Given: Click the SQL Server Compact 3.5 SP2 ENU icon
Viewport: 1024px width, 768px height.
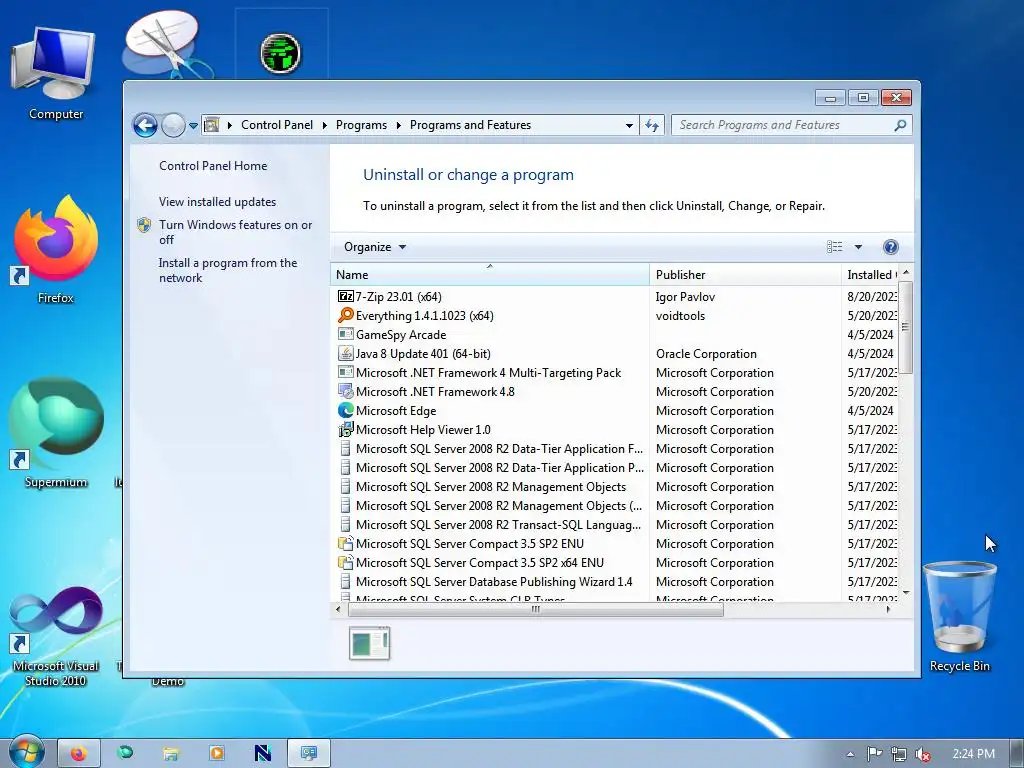Looking at the screenshot, I should pos(345,543).
